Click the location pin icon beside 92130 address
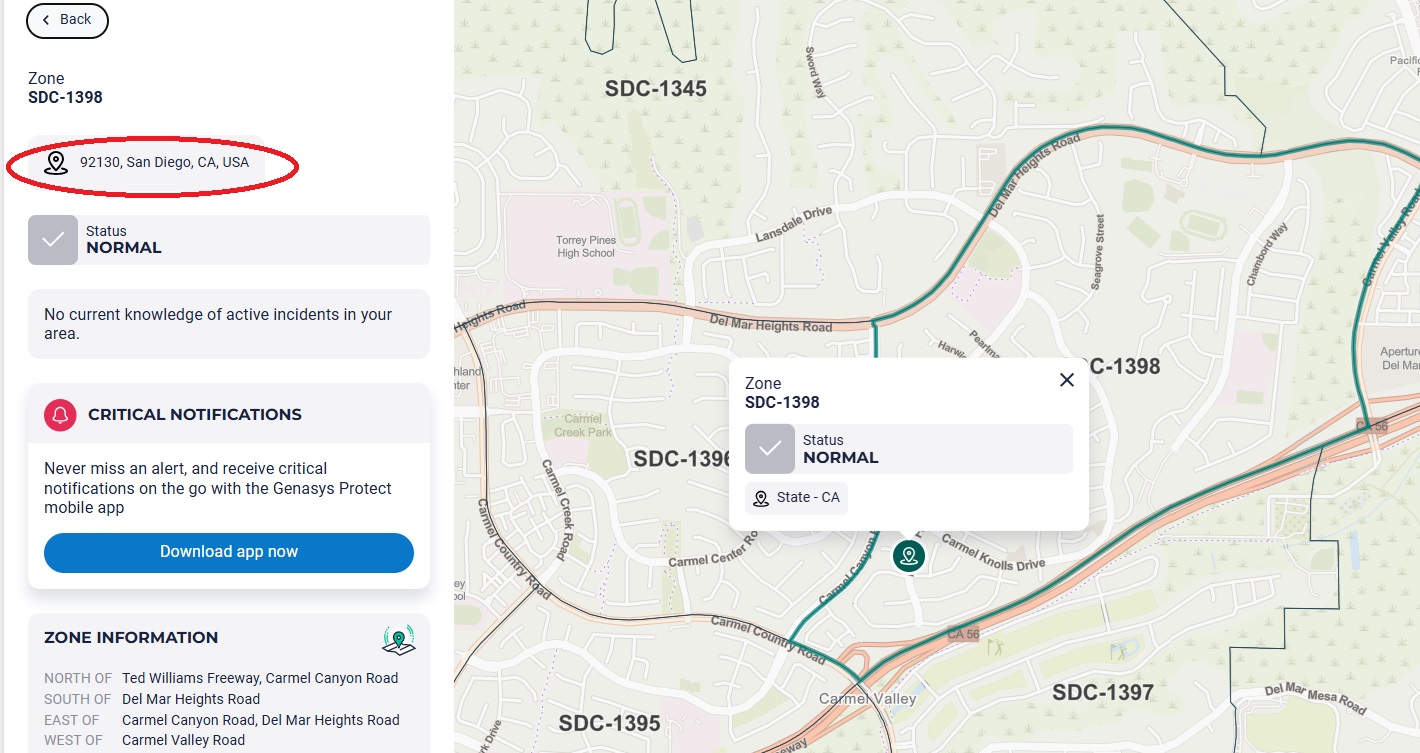This screenshot has height=753, width=1420. click(56, 163)
